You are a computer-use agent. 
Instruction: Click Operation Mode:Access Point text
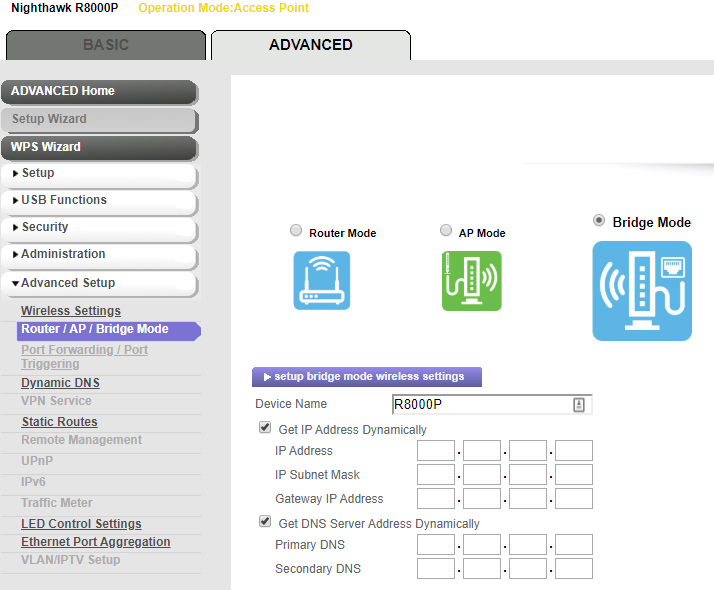click(x=223, y=8)
